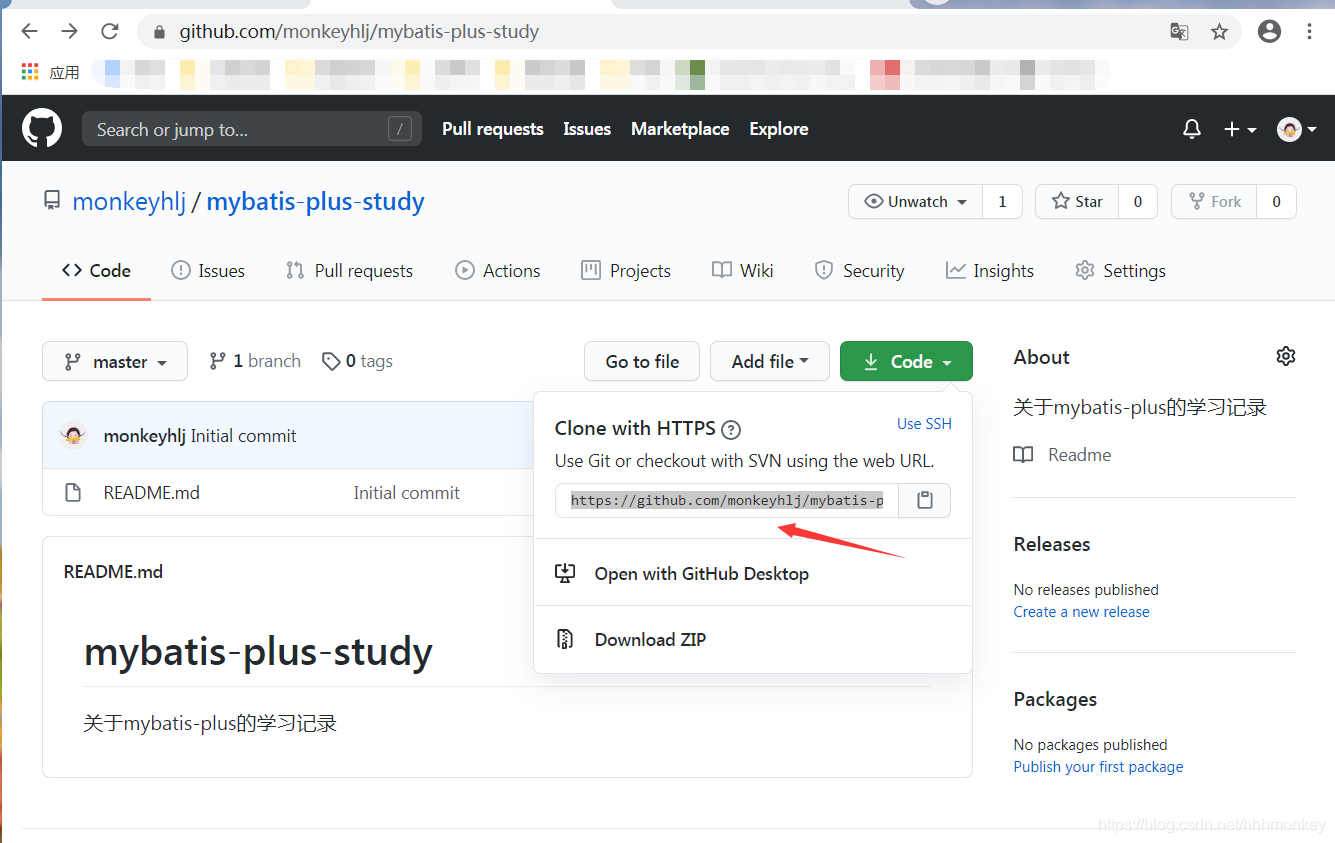Open the plus create-new menu
This screenshot has width=1335, height=843.
(1240, 129)
